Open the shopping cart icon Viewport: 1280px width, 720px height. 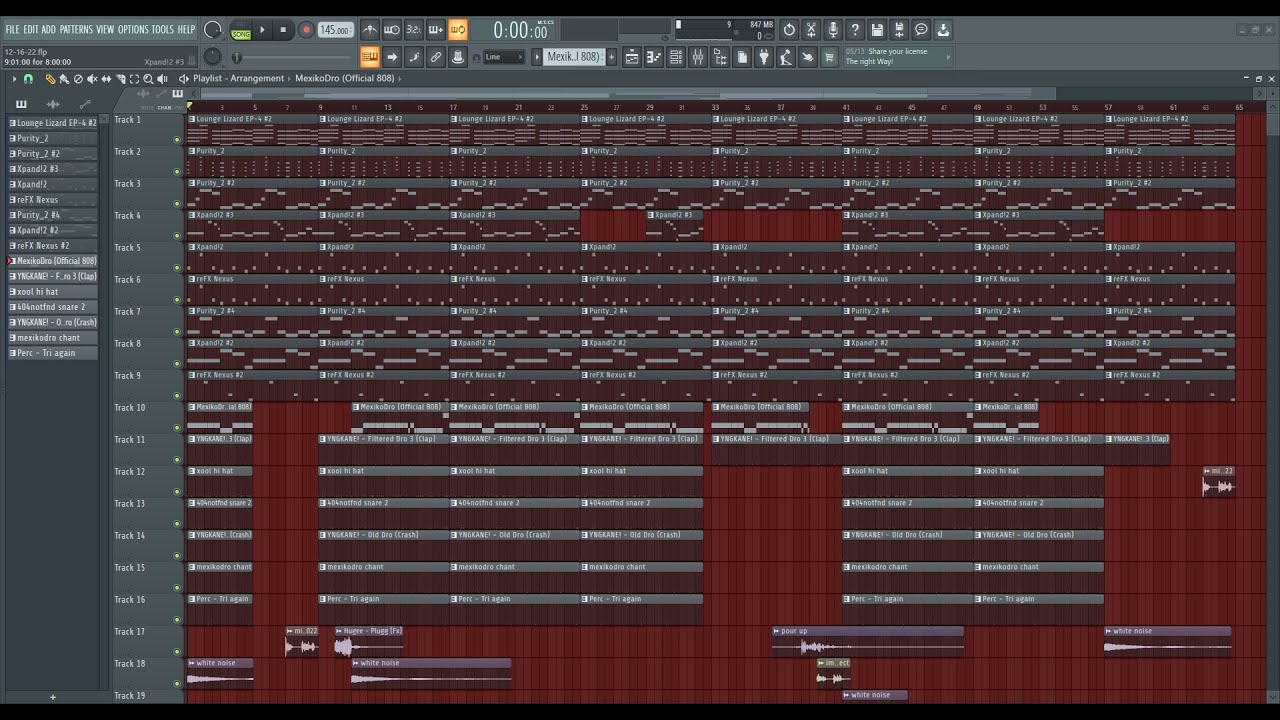pos(829,57)
